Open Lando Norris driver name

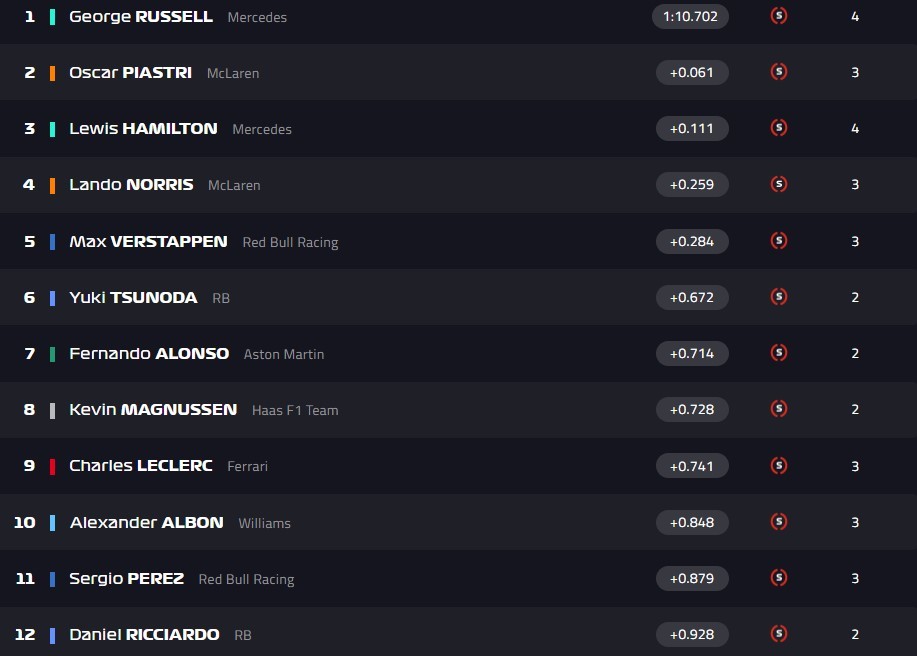click(x=131, y=185)
